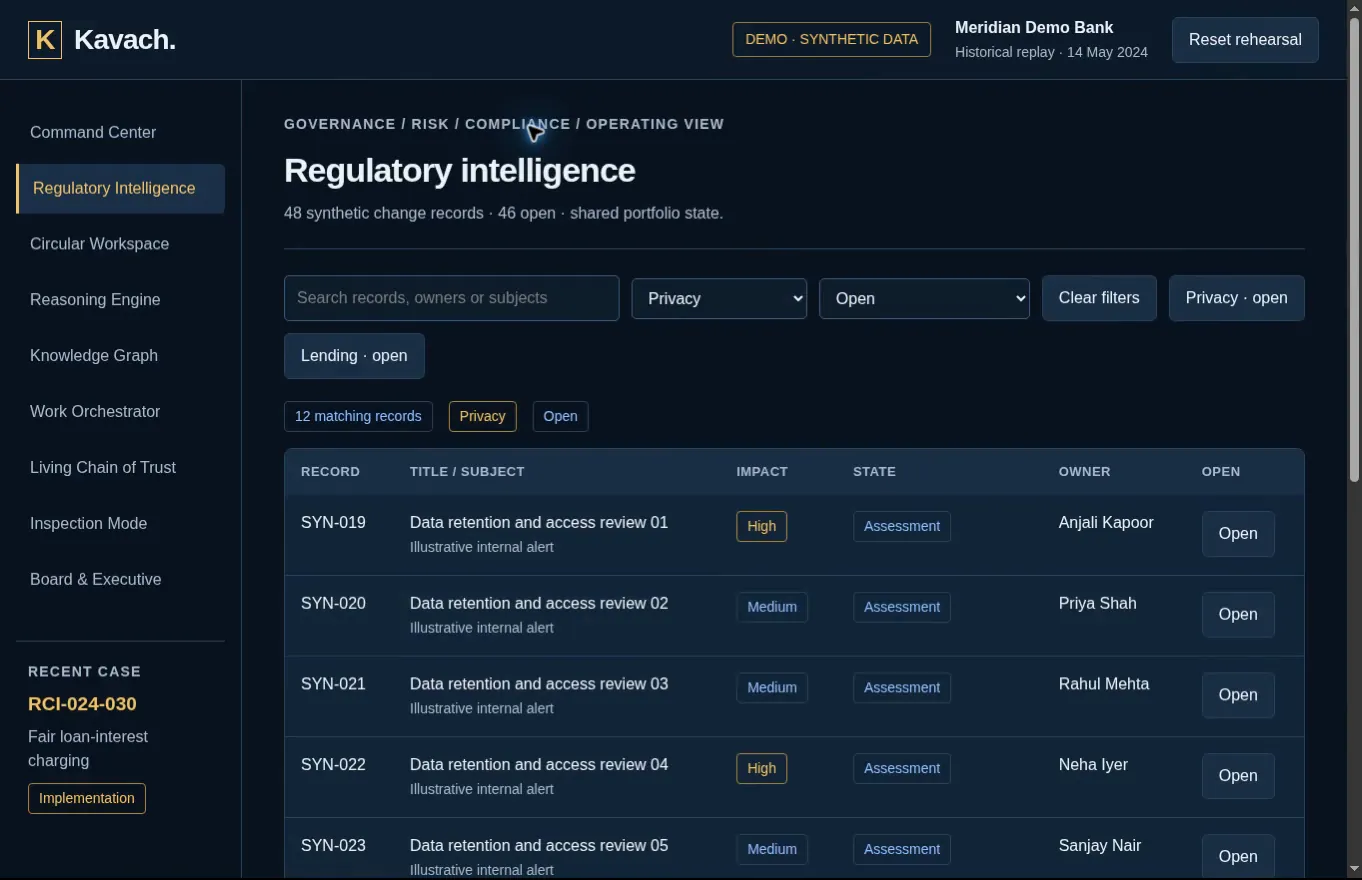This screenshot has width=1362, height=880.
Task: Open record SYN-021
Action: [1238, 695]
